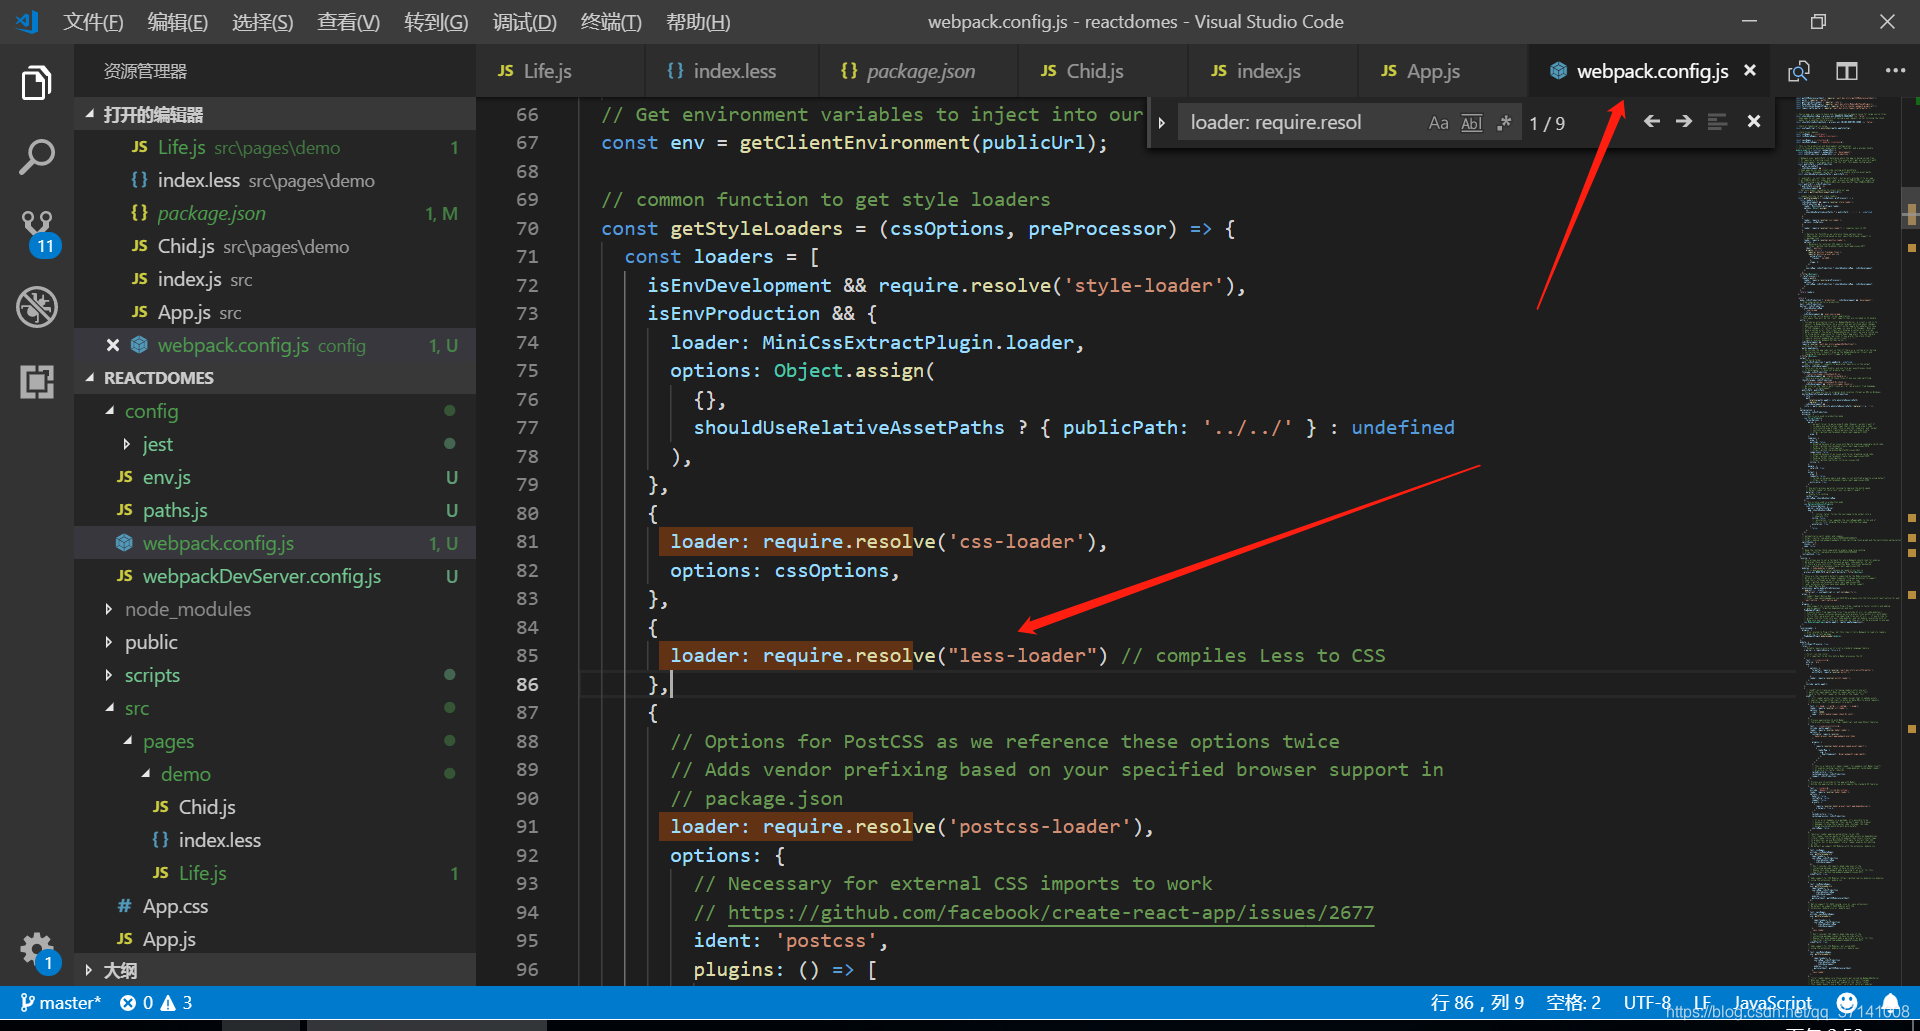1920x1031 pixels.
Task: Open the Extensions view in activity bar
Action: (37, 381)
